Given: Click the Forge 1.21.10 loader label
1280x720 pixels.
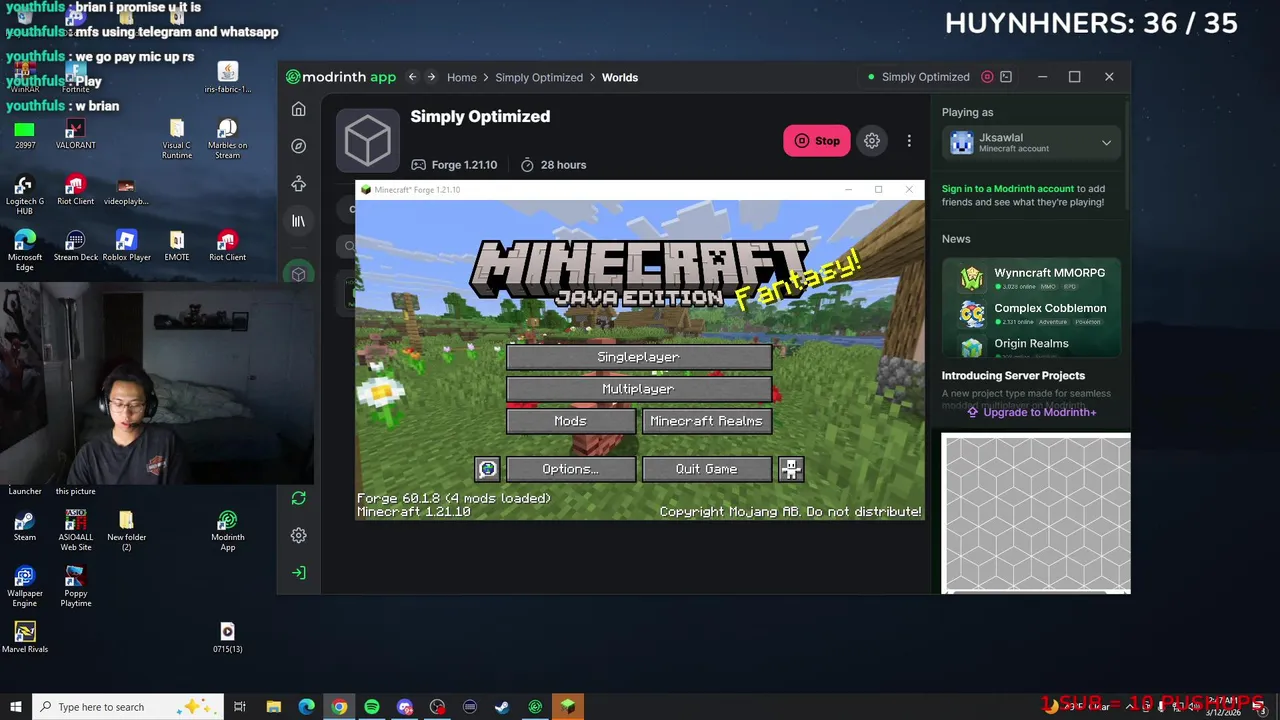Looking at the screenshot, I should [x=454, y=165].
